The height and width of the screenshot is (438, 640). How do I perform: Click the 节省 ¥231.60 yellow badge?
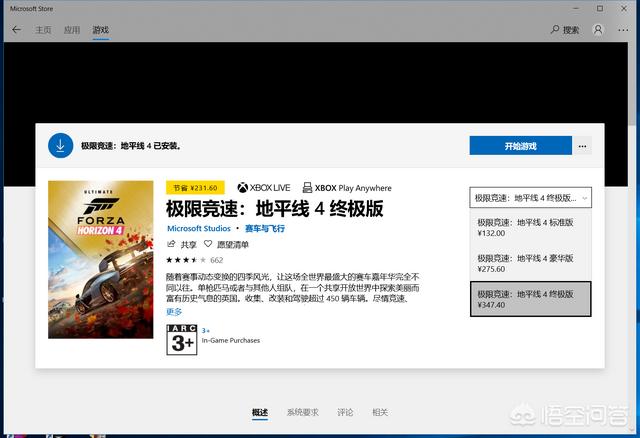coord(195,188)
